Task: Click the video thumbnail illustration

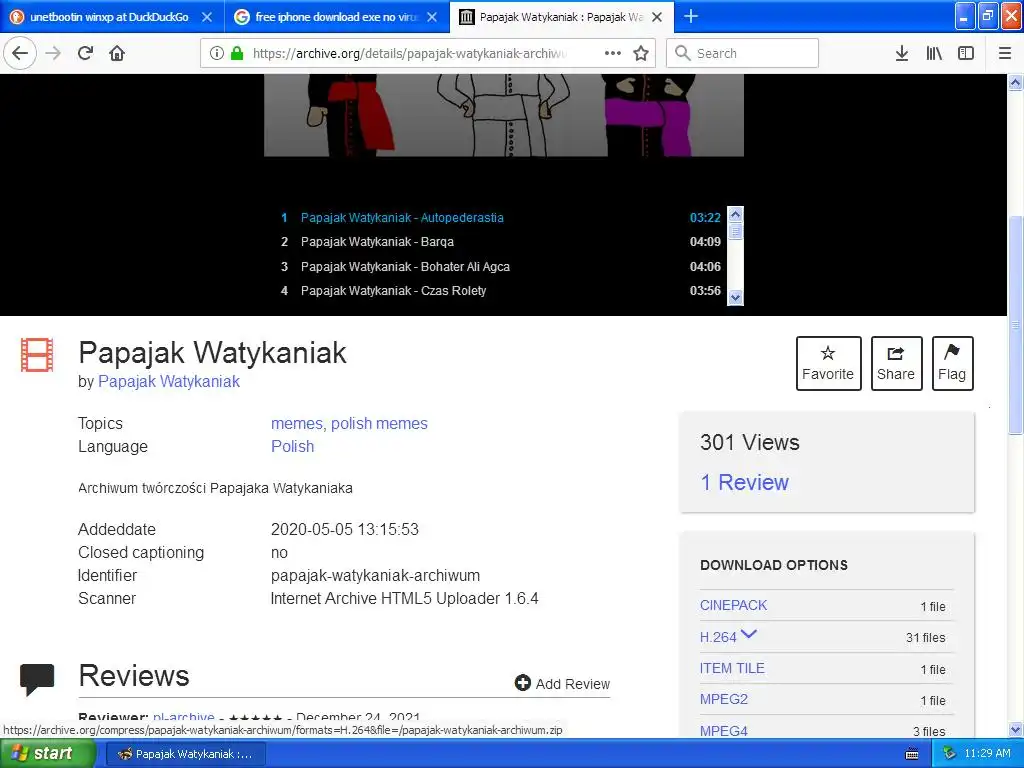Action: [504, 115]
